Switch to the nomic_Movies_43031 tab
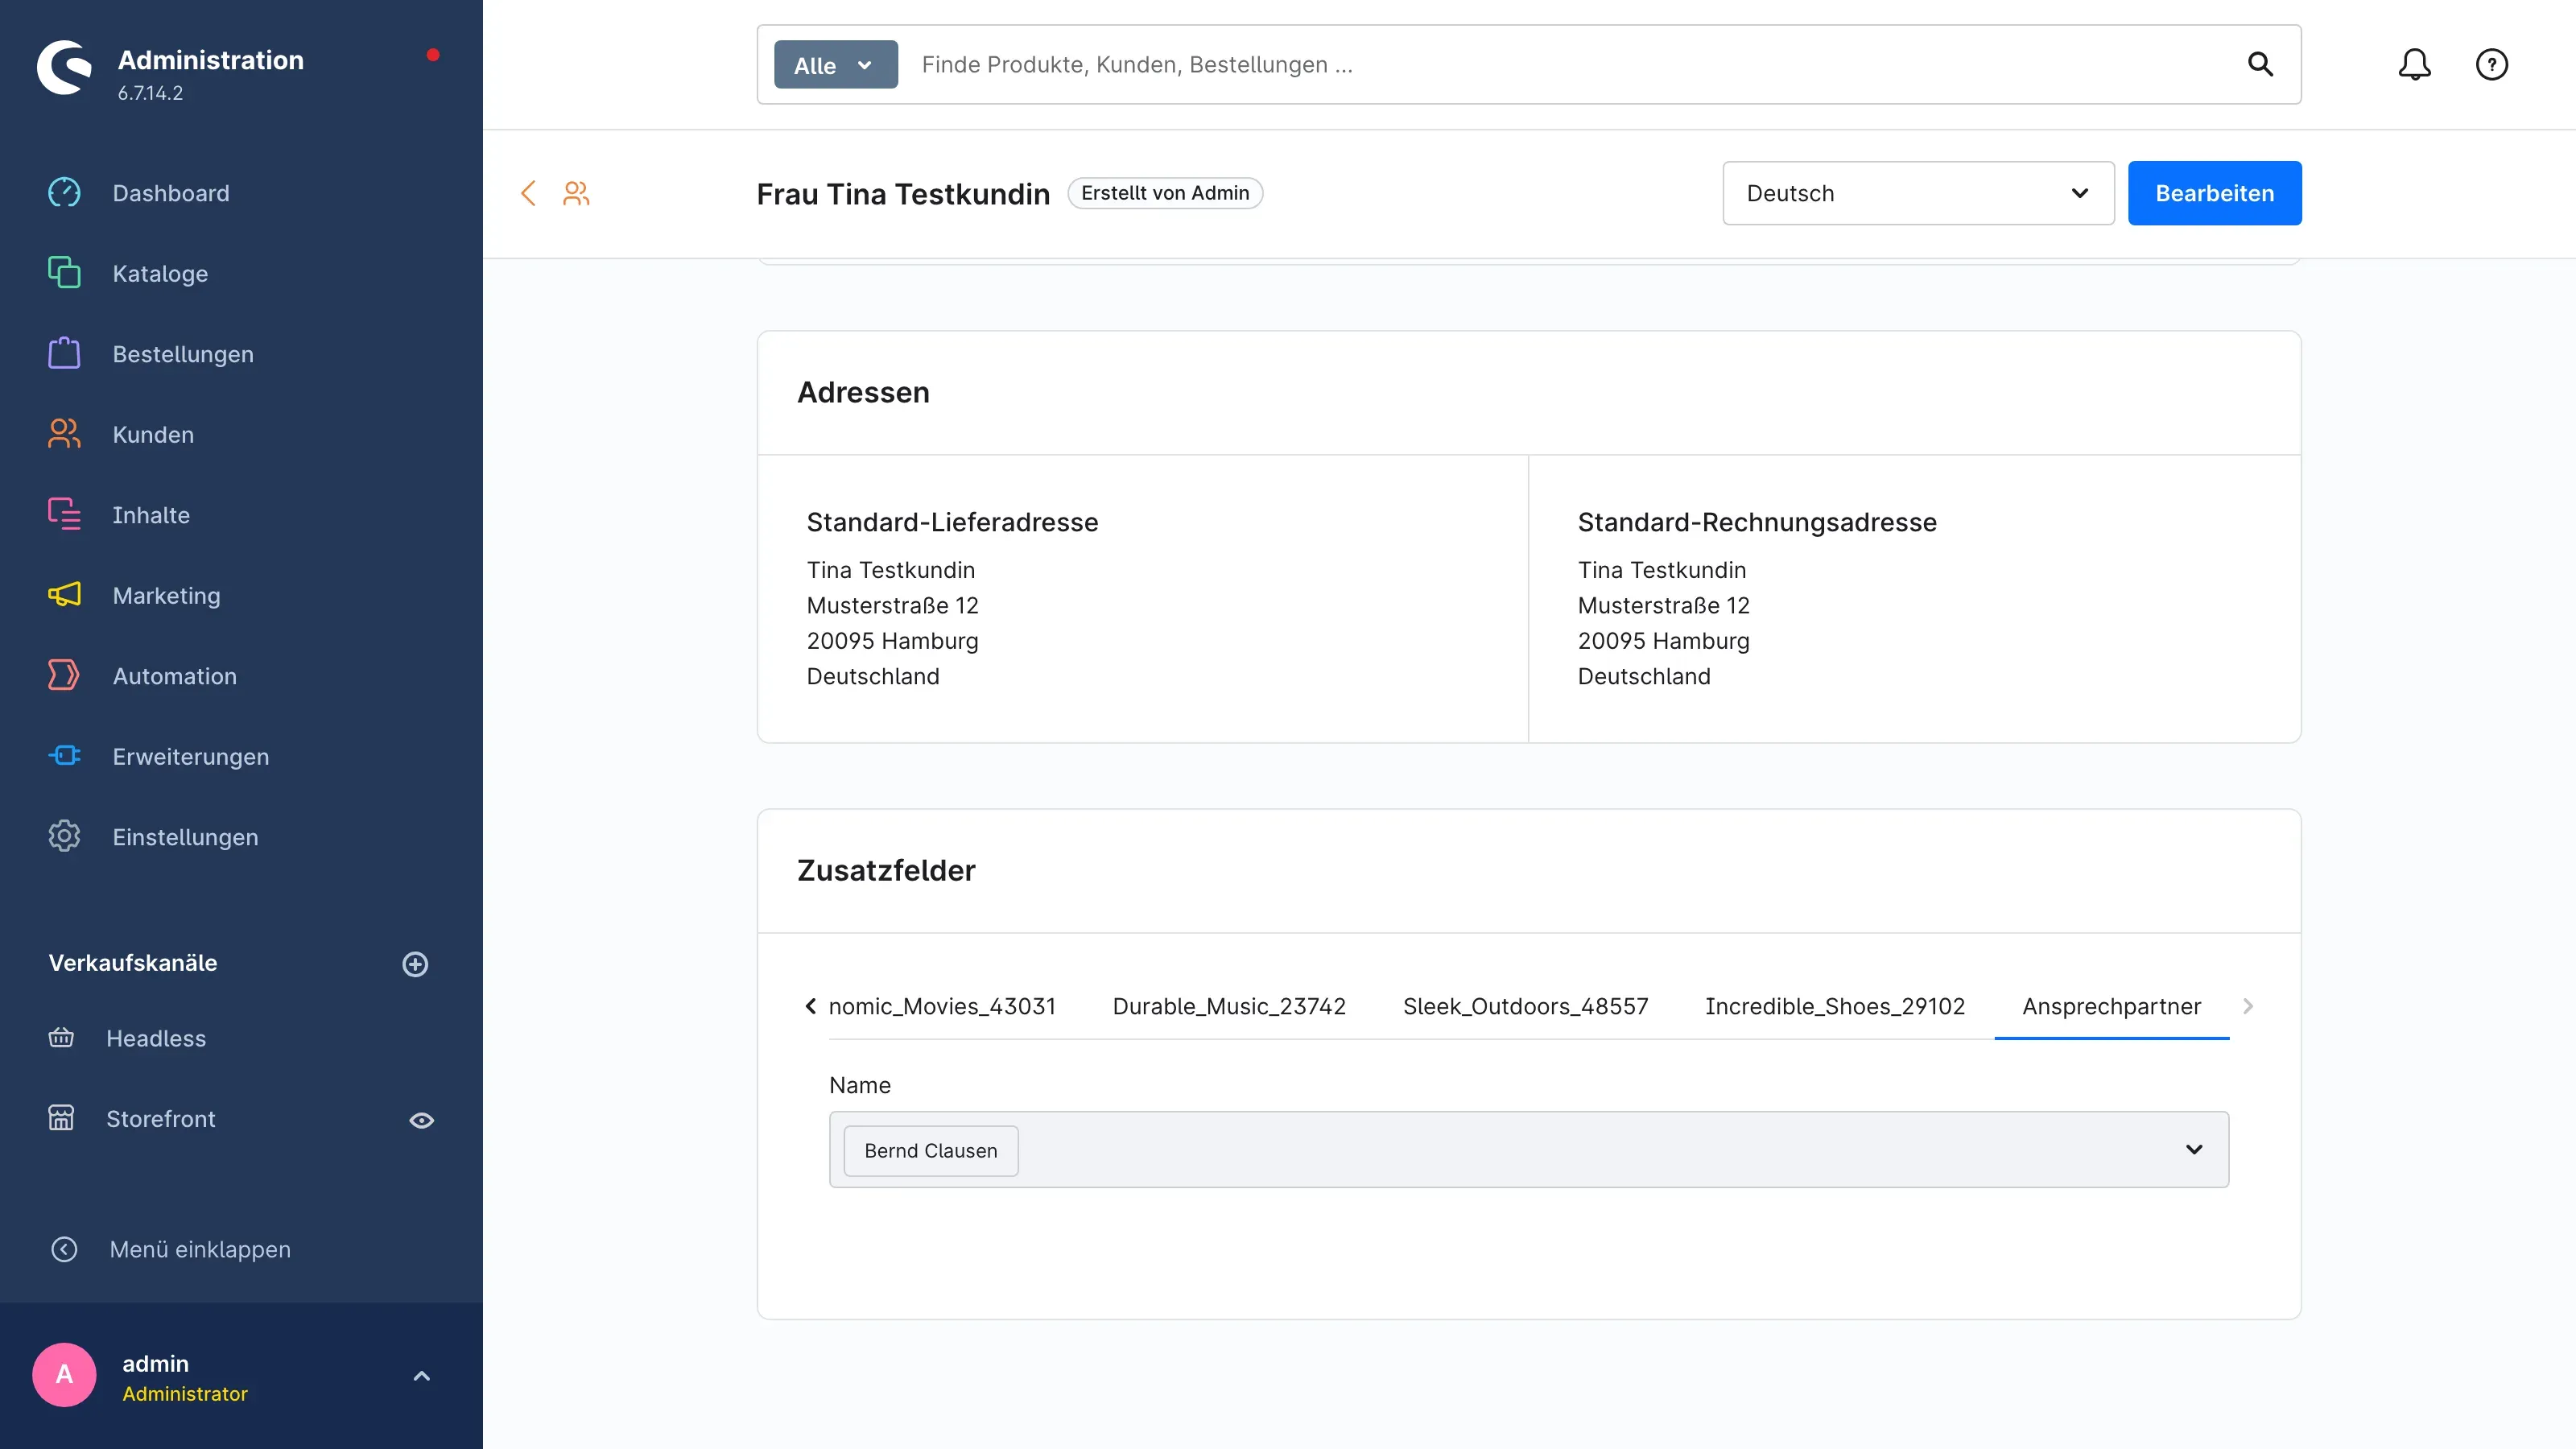This screenshot has width=2576, height=1449. (x=941, y=1006)
